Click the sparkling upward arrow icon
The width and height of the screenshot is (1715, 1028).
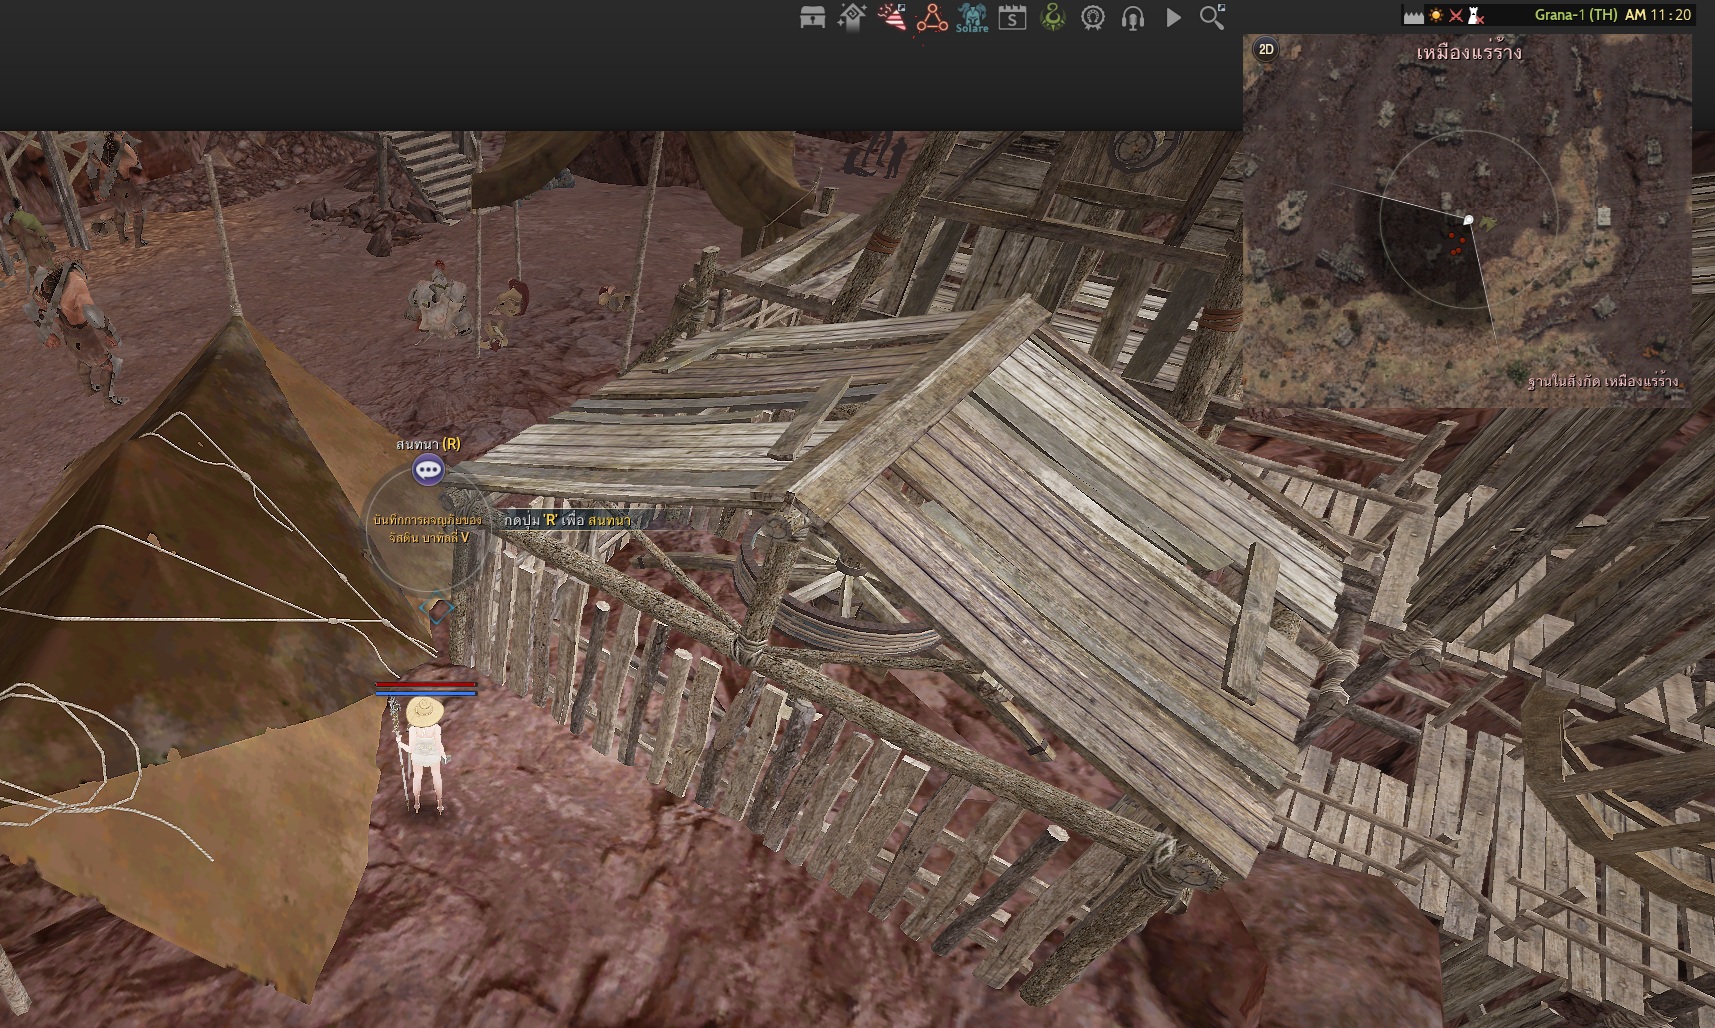pyautogui.click(x=852, y=18)
